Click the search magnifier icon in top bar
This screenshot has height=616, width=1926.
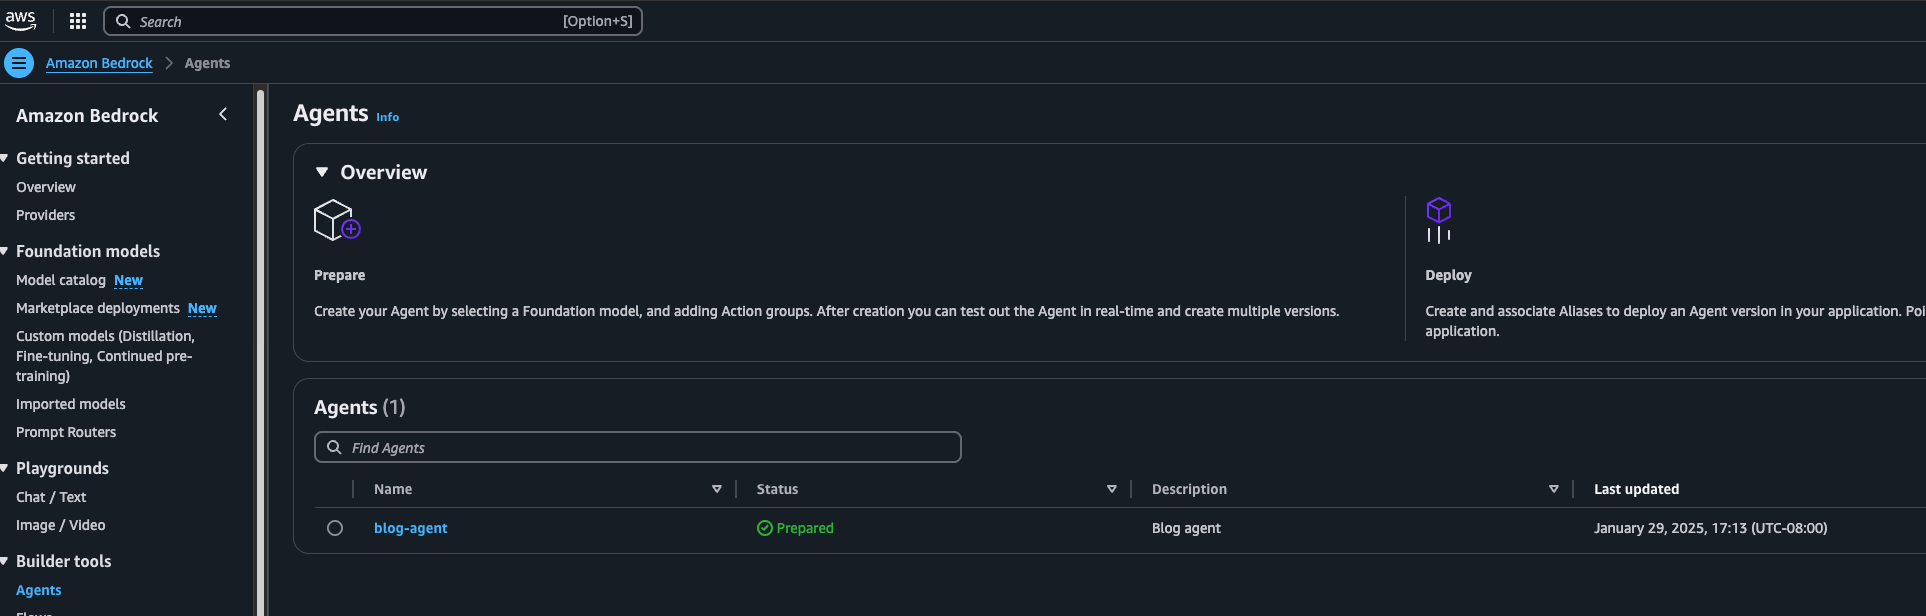tap(123, 21)
